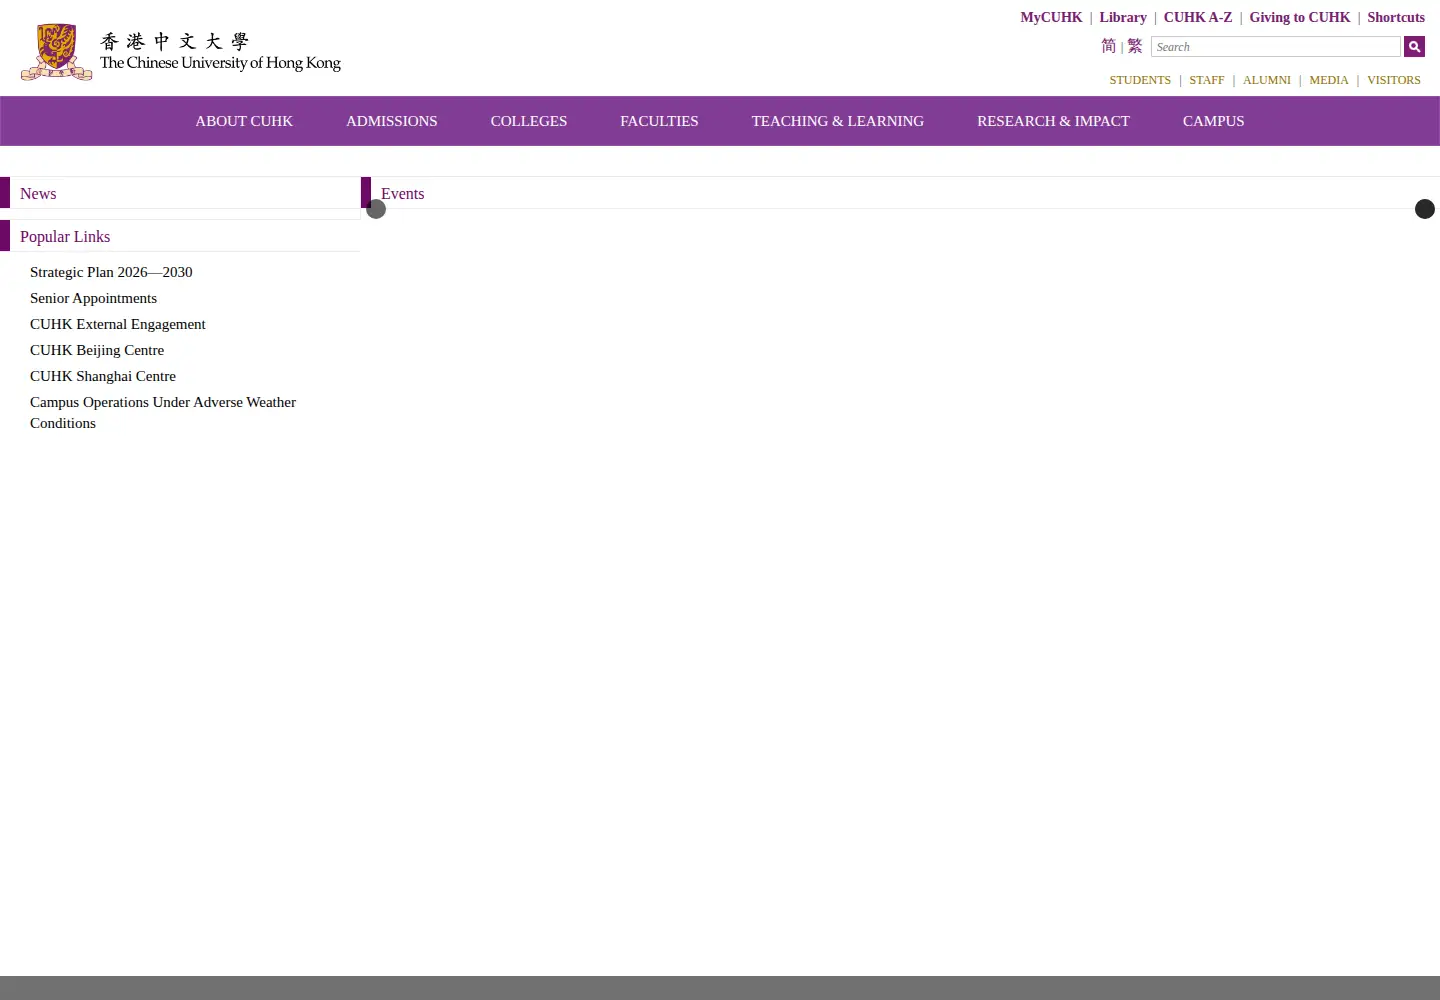
Task: Open TEACHING & LEARNING menu
Action: (x=838, y=121)
